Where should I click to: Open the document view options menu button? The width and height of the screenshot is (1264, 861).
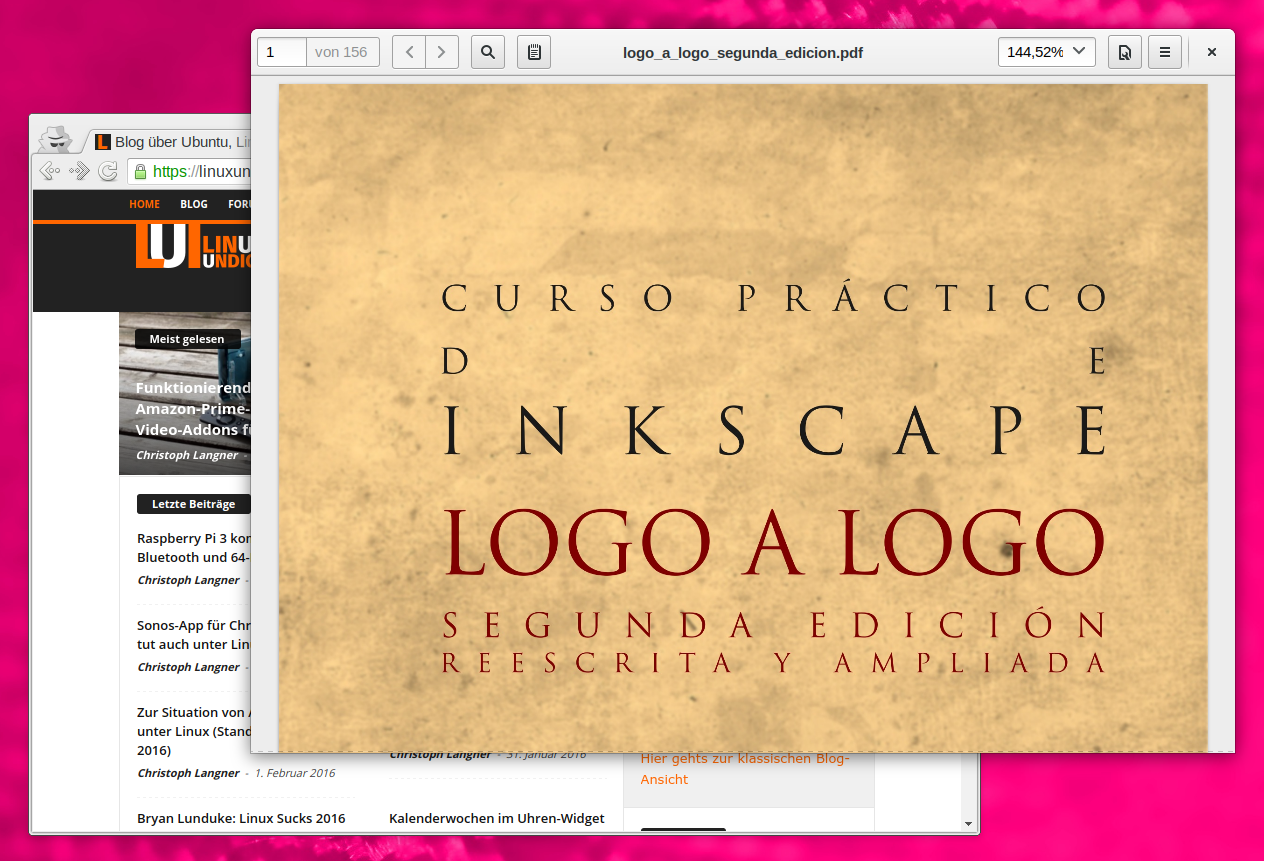pyautogui.click(x=1125, y=52)
